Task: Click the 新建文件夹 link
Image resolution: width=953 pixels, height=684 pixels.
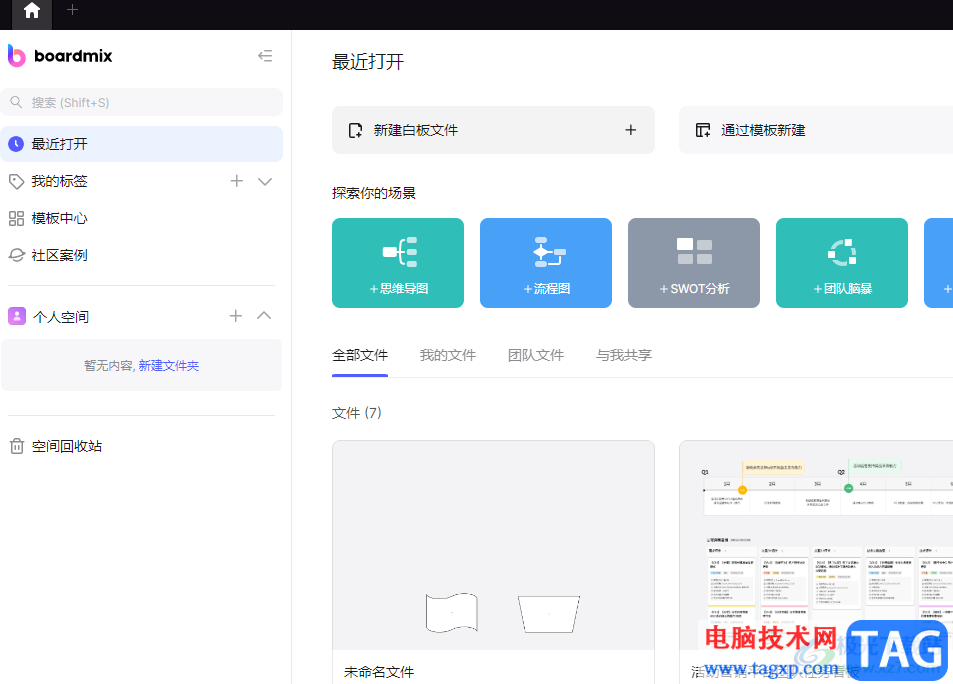Action: [168, 366]
